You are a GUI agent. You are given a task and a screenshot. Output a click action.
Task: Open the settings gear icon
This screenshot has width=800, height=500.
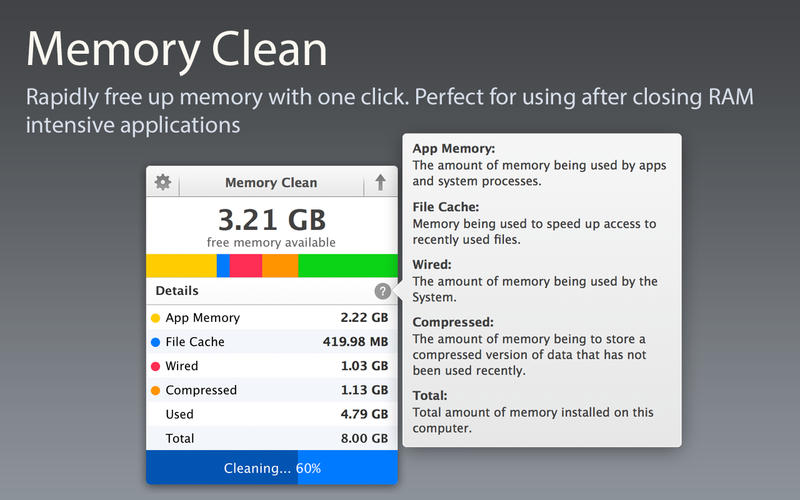163,182
